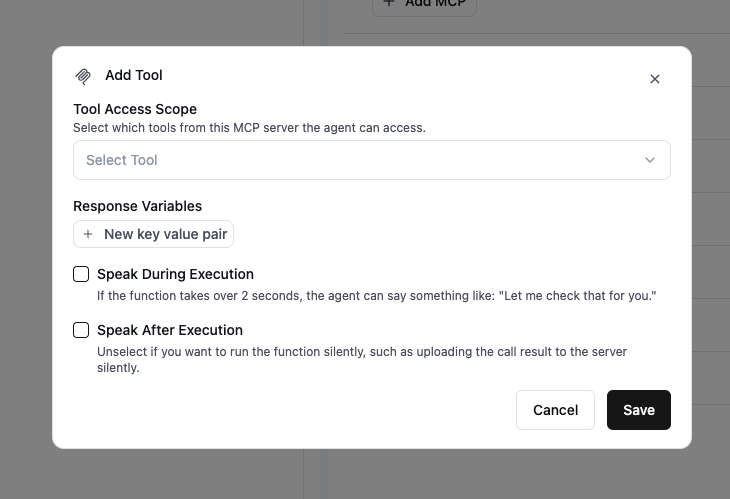Viewport: 730px width, 499px height.
Task: Add a New key value pair
Action: click(x=153, y=234)
